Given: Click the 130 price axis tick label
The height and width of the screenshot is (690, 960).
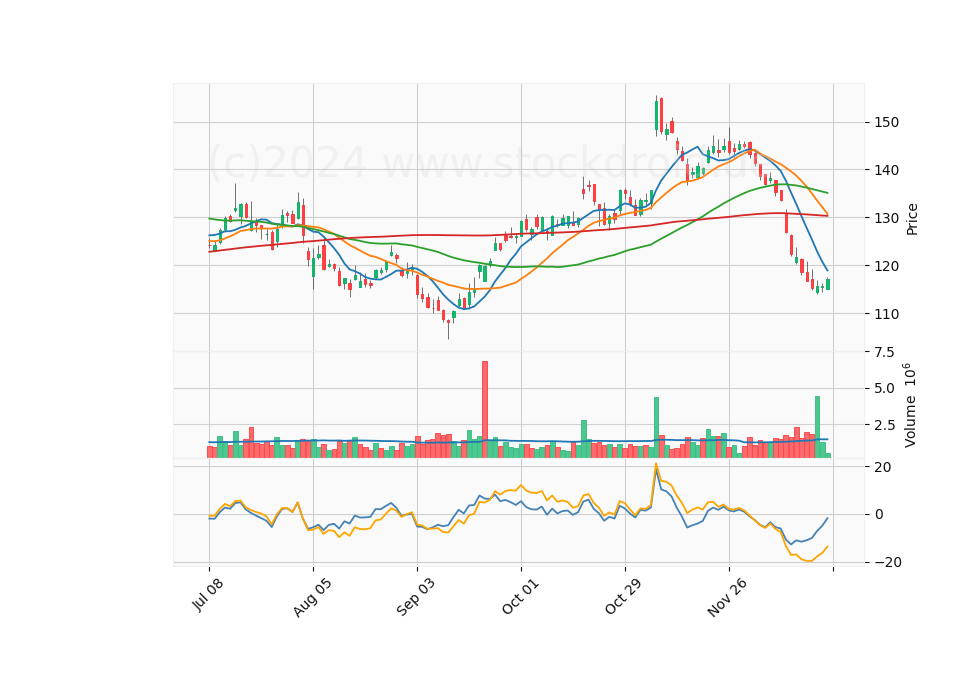Looking at the screenshot, I should point(887,218).
